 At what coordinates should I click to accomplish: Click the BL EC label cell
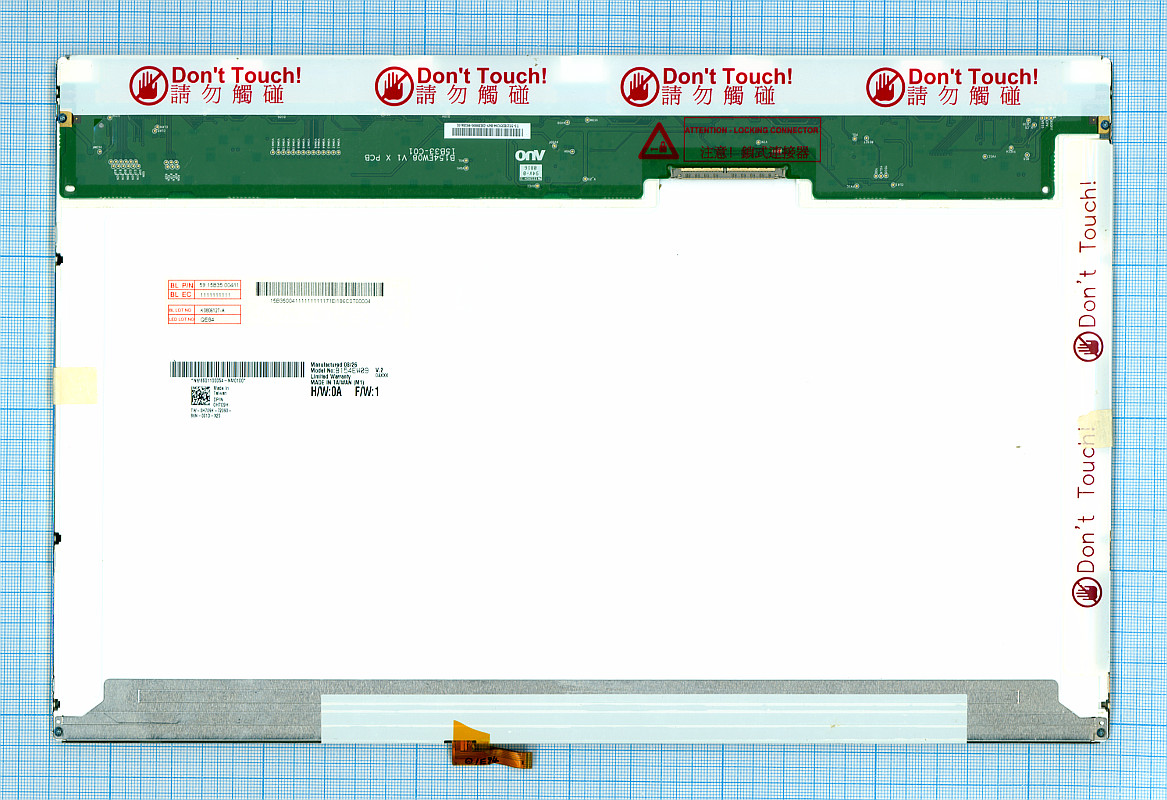point(181,295)
